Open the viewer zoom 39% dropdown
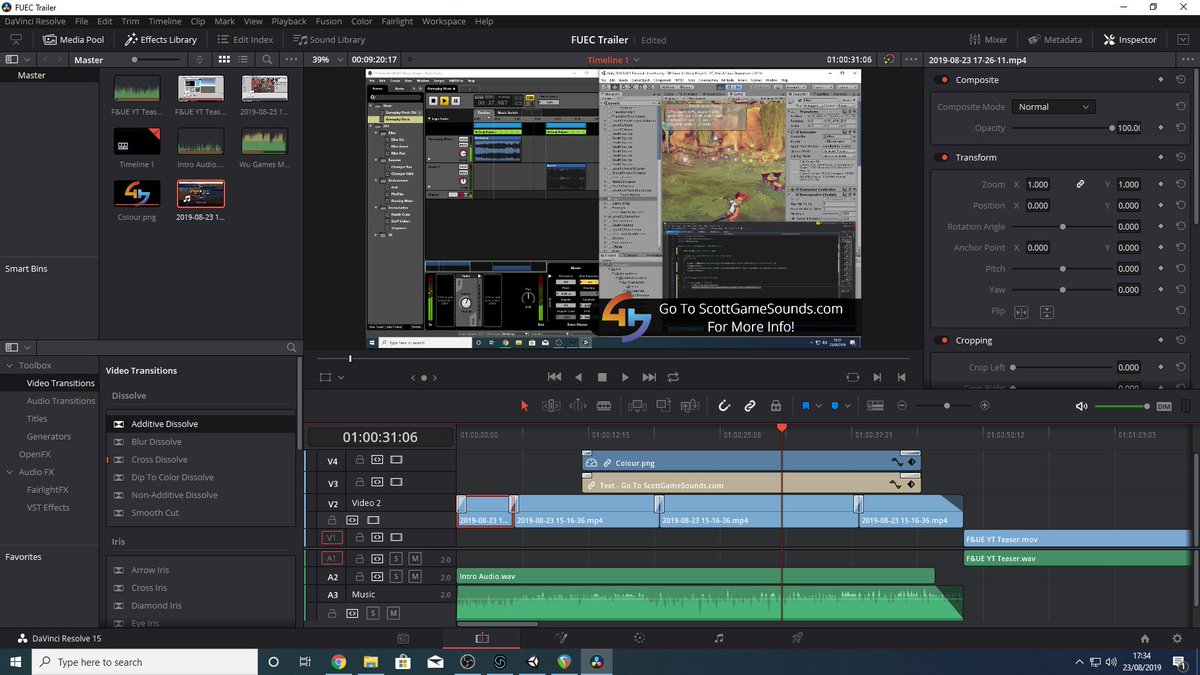The image size is (1200, 675). [326, 59]
